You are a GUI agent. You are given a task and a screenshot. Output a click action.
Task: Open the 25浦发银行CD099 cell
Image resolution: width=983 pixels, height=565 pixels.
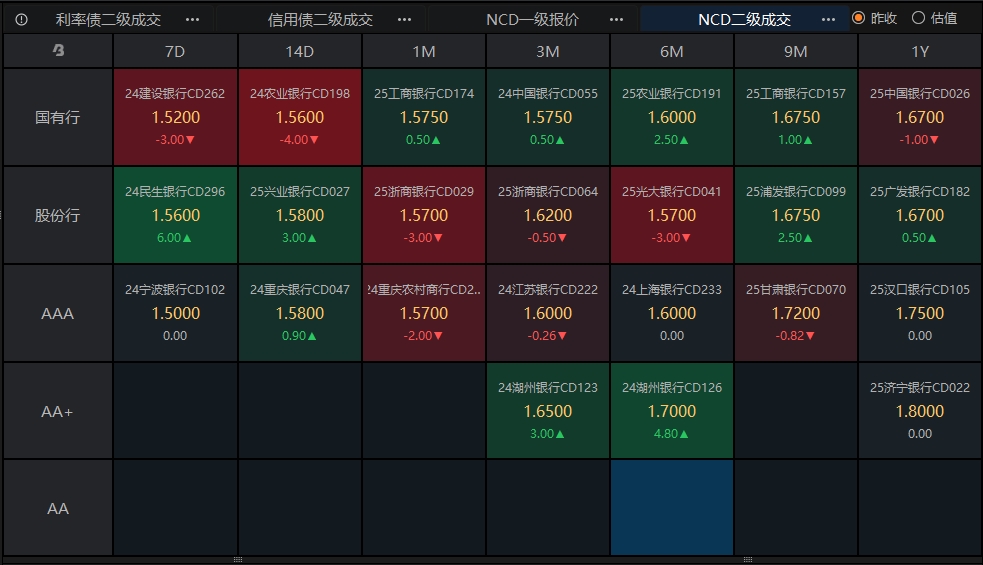tap(796, 215)
